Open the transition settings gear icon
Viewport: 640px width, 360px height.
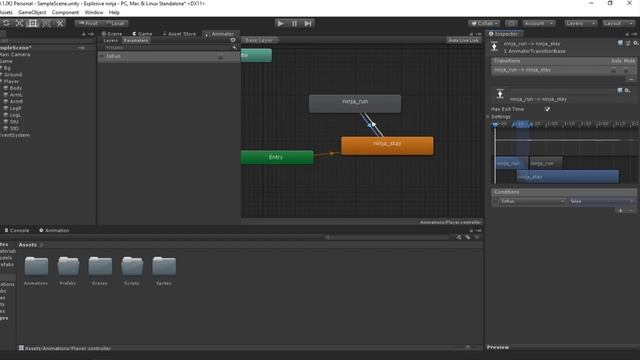click(627, 90)
